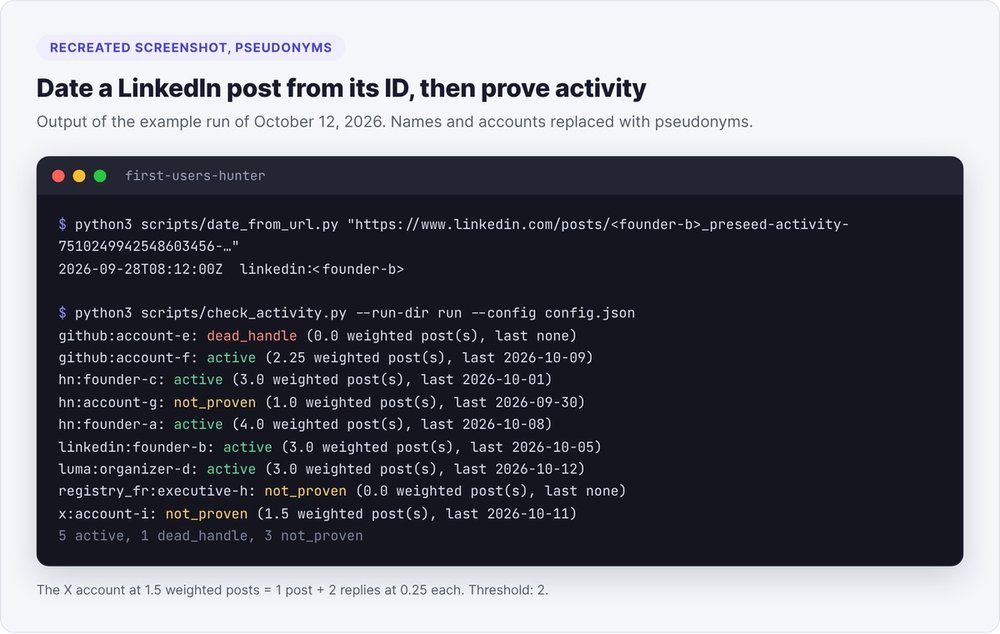
Task: Click the hn:founder-a row with 4.0 weighted posts
Action: [x=305, y=424]
